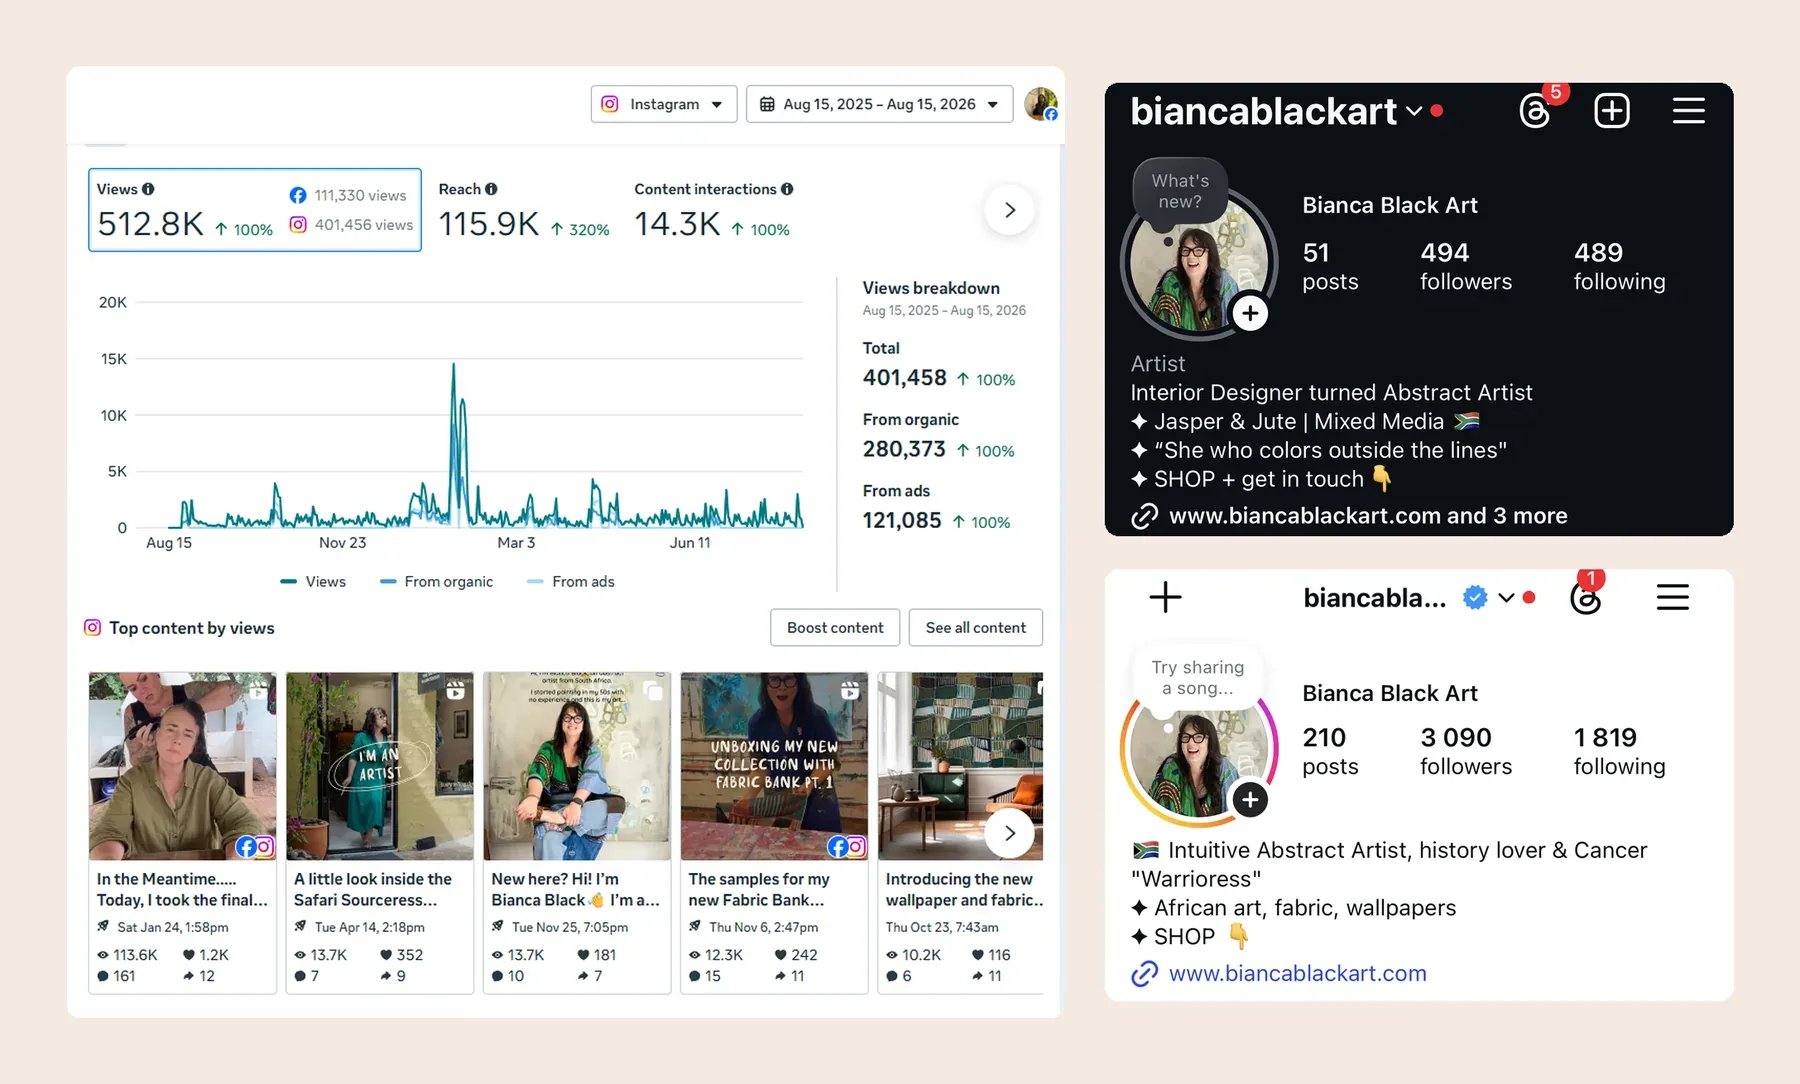
Task: Open the Fabric Bank unboxing post thumbnail
Action: tap(774, 766)
